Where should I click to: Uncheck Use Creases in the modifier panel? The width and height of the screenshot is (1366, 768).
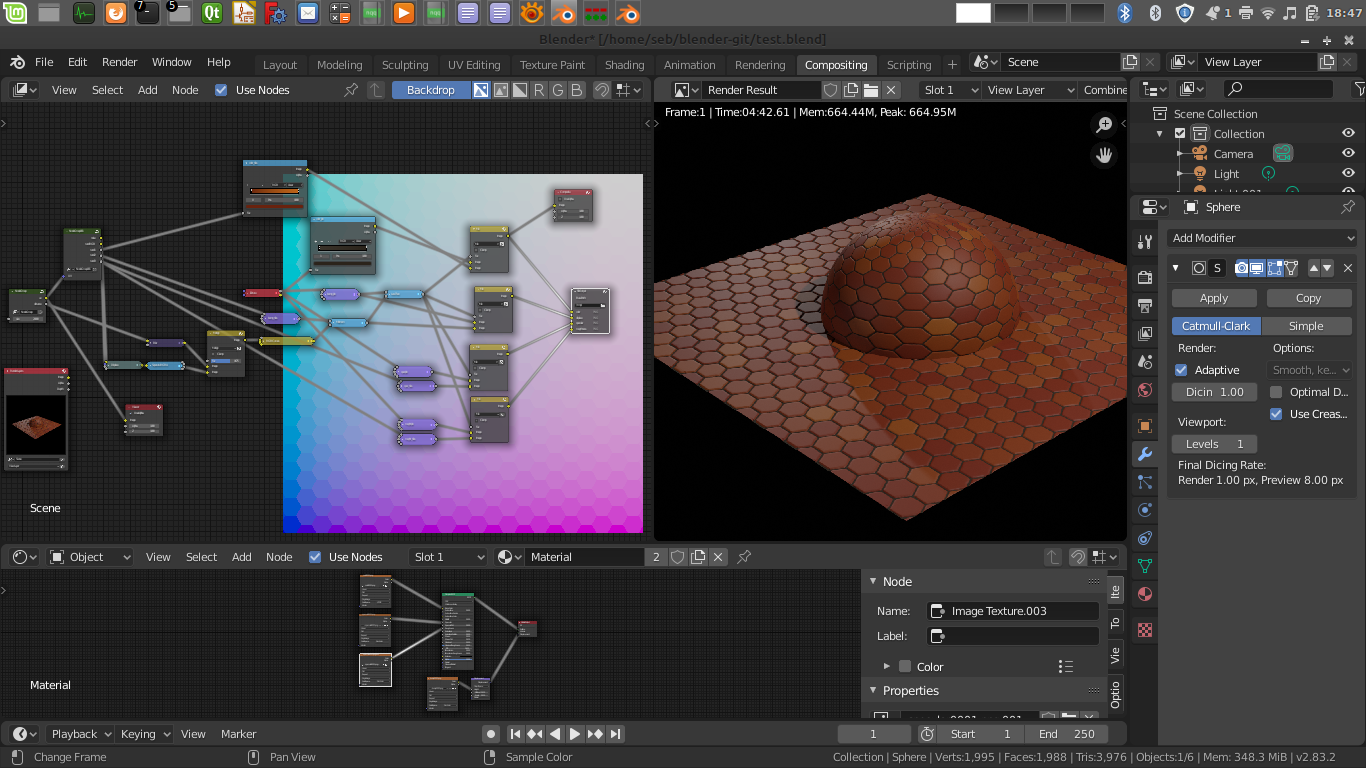click(1276, 414)
